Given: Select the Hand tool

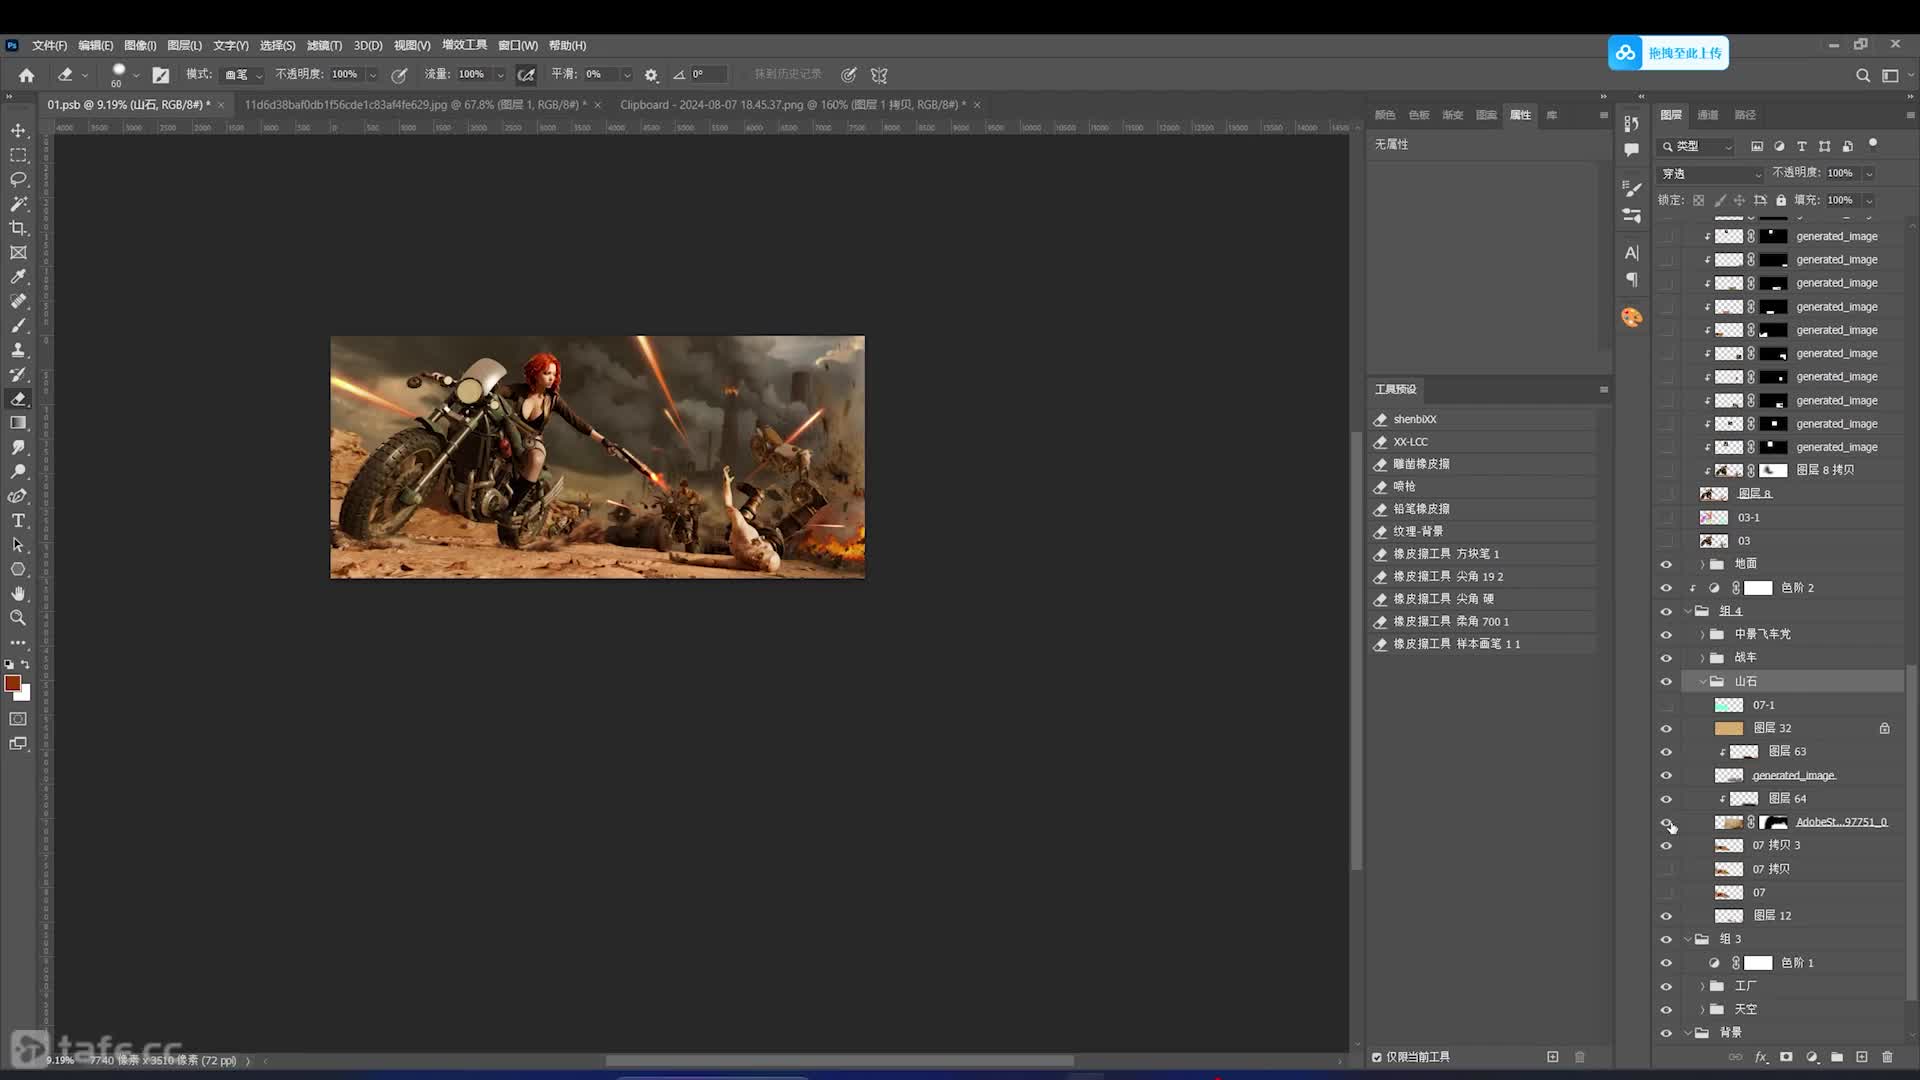Looking at the screenshot, I should click(x=18, y=593).
